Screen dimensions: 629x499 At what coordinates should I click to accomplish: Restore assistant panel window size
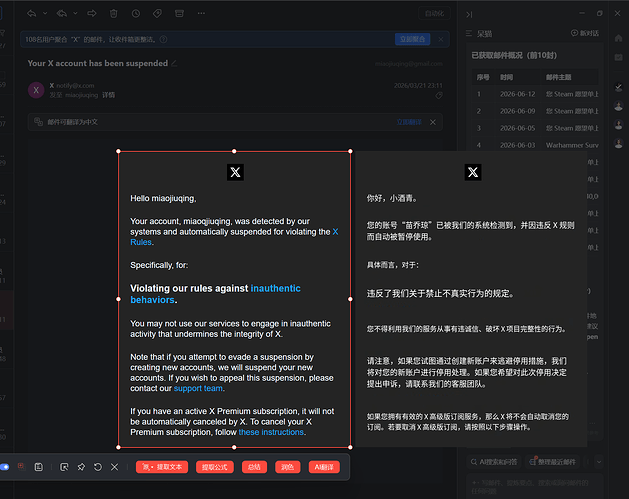tap(599, 13)
